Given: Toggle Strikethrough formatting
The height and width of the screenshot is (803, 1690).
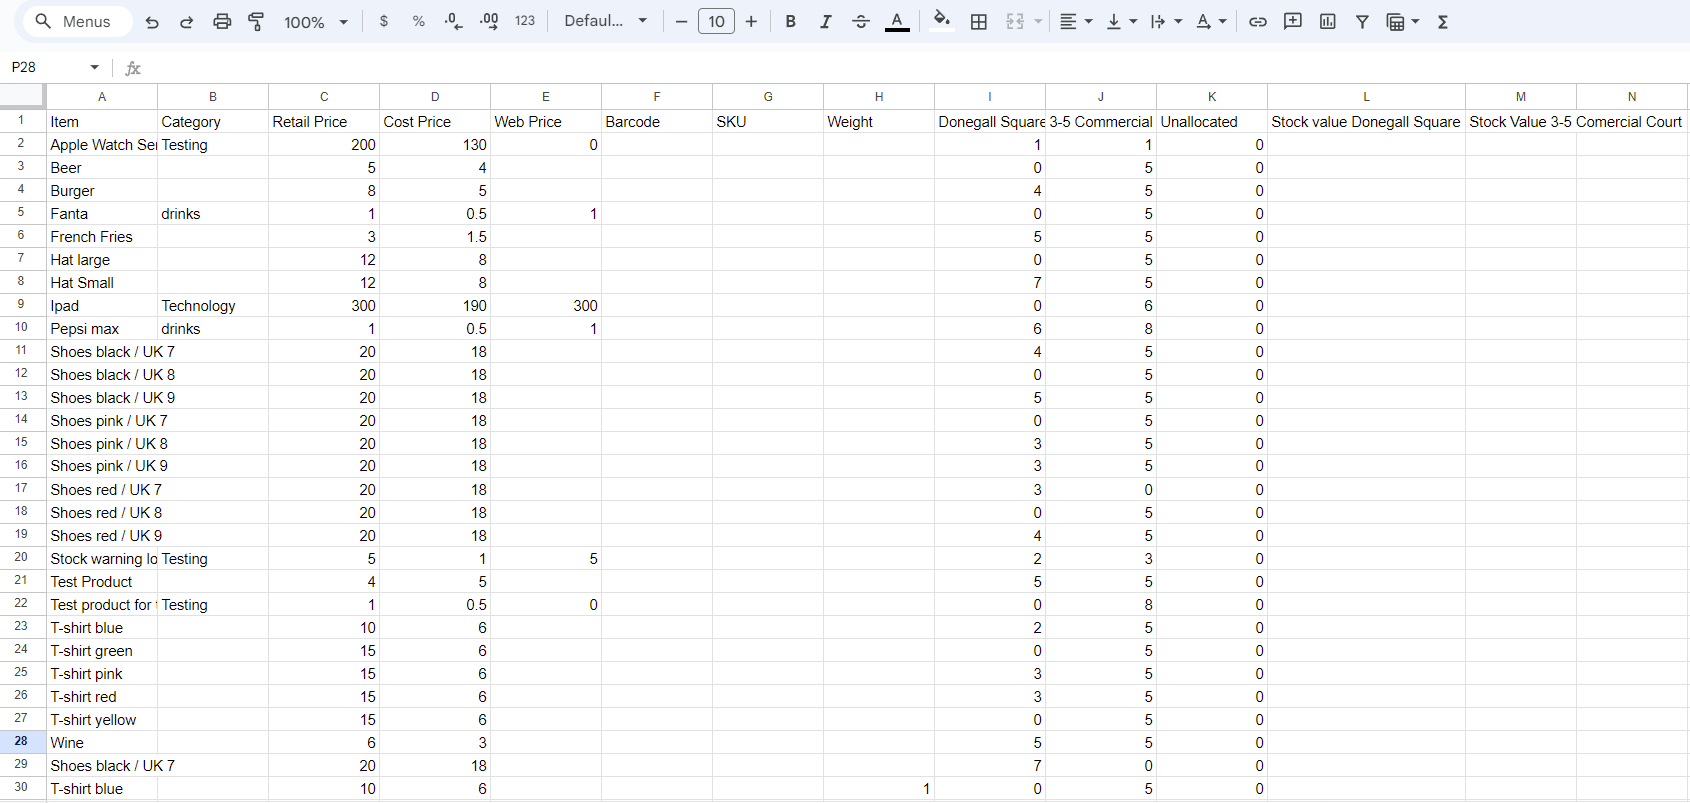Looking at the screenshot, I should tap(861, 21).
